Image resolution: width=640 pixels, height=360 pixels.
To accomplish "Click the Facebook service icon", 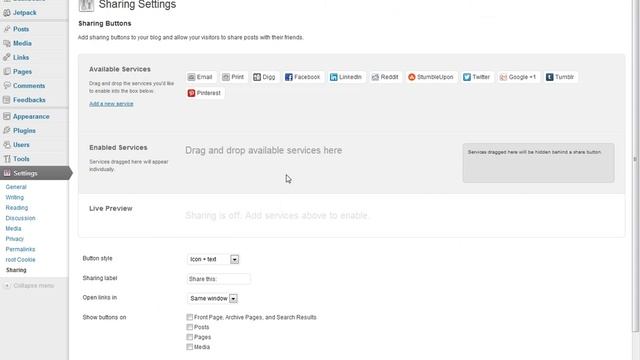I will [289, 77].
